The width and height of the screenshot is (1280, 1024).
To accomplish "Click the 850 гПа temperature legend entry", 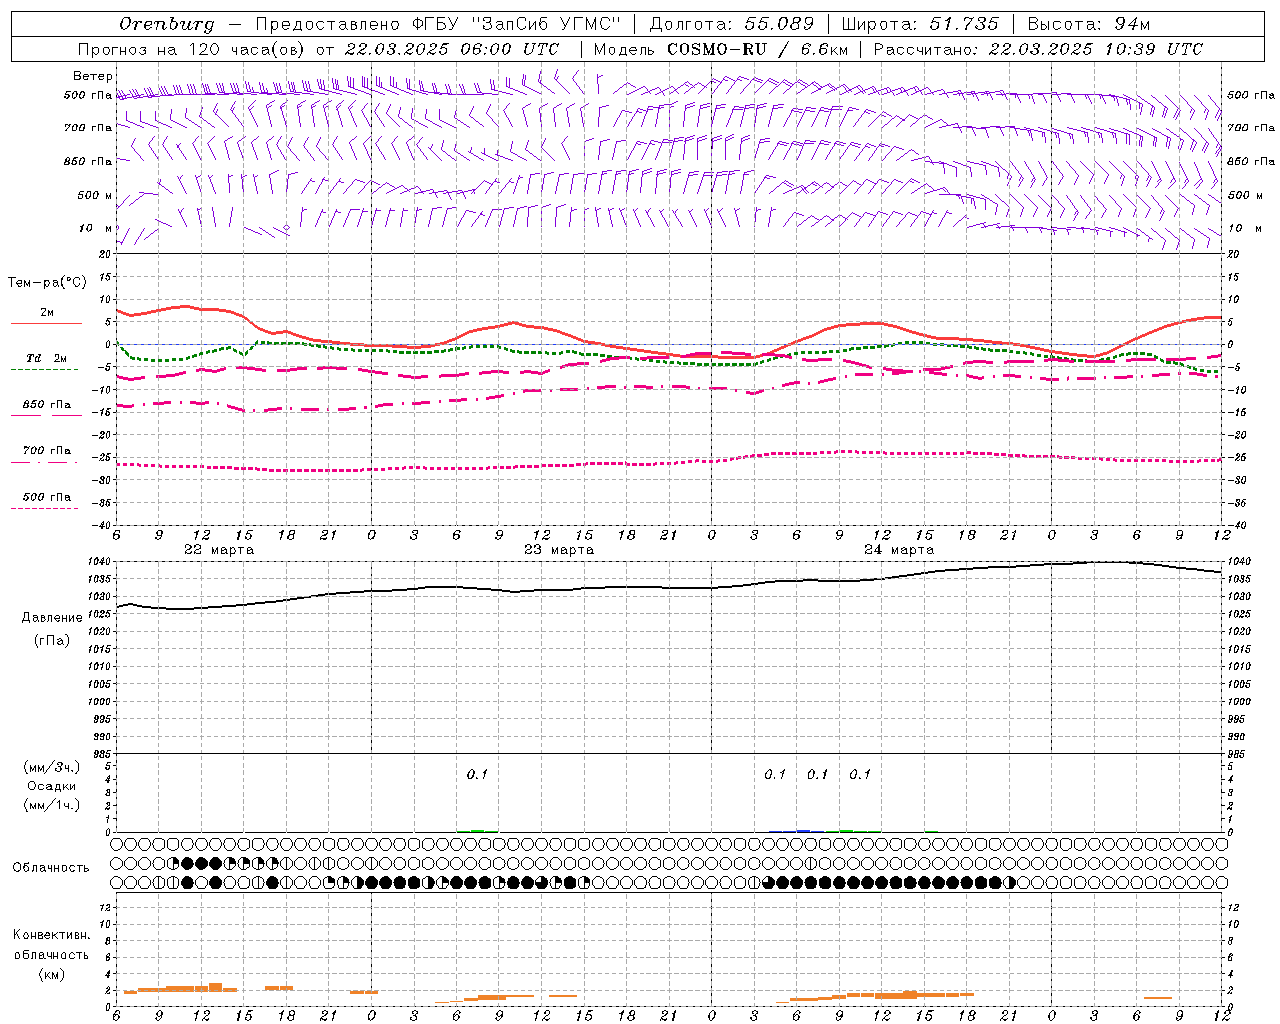I will tap(46, 405).
